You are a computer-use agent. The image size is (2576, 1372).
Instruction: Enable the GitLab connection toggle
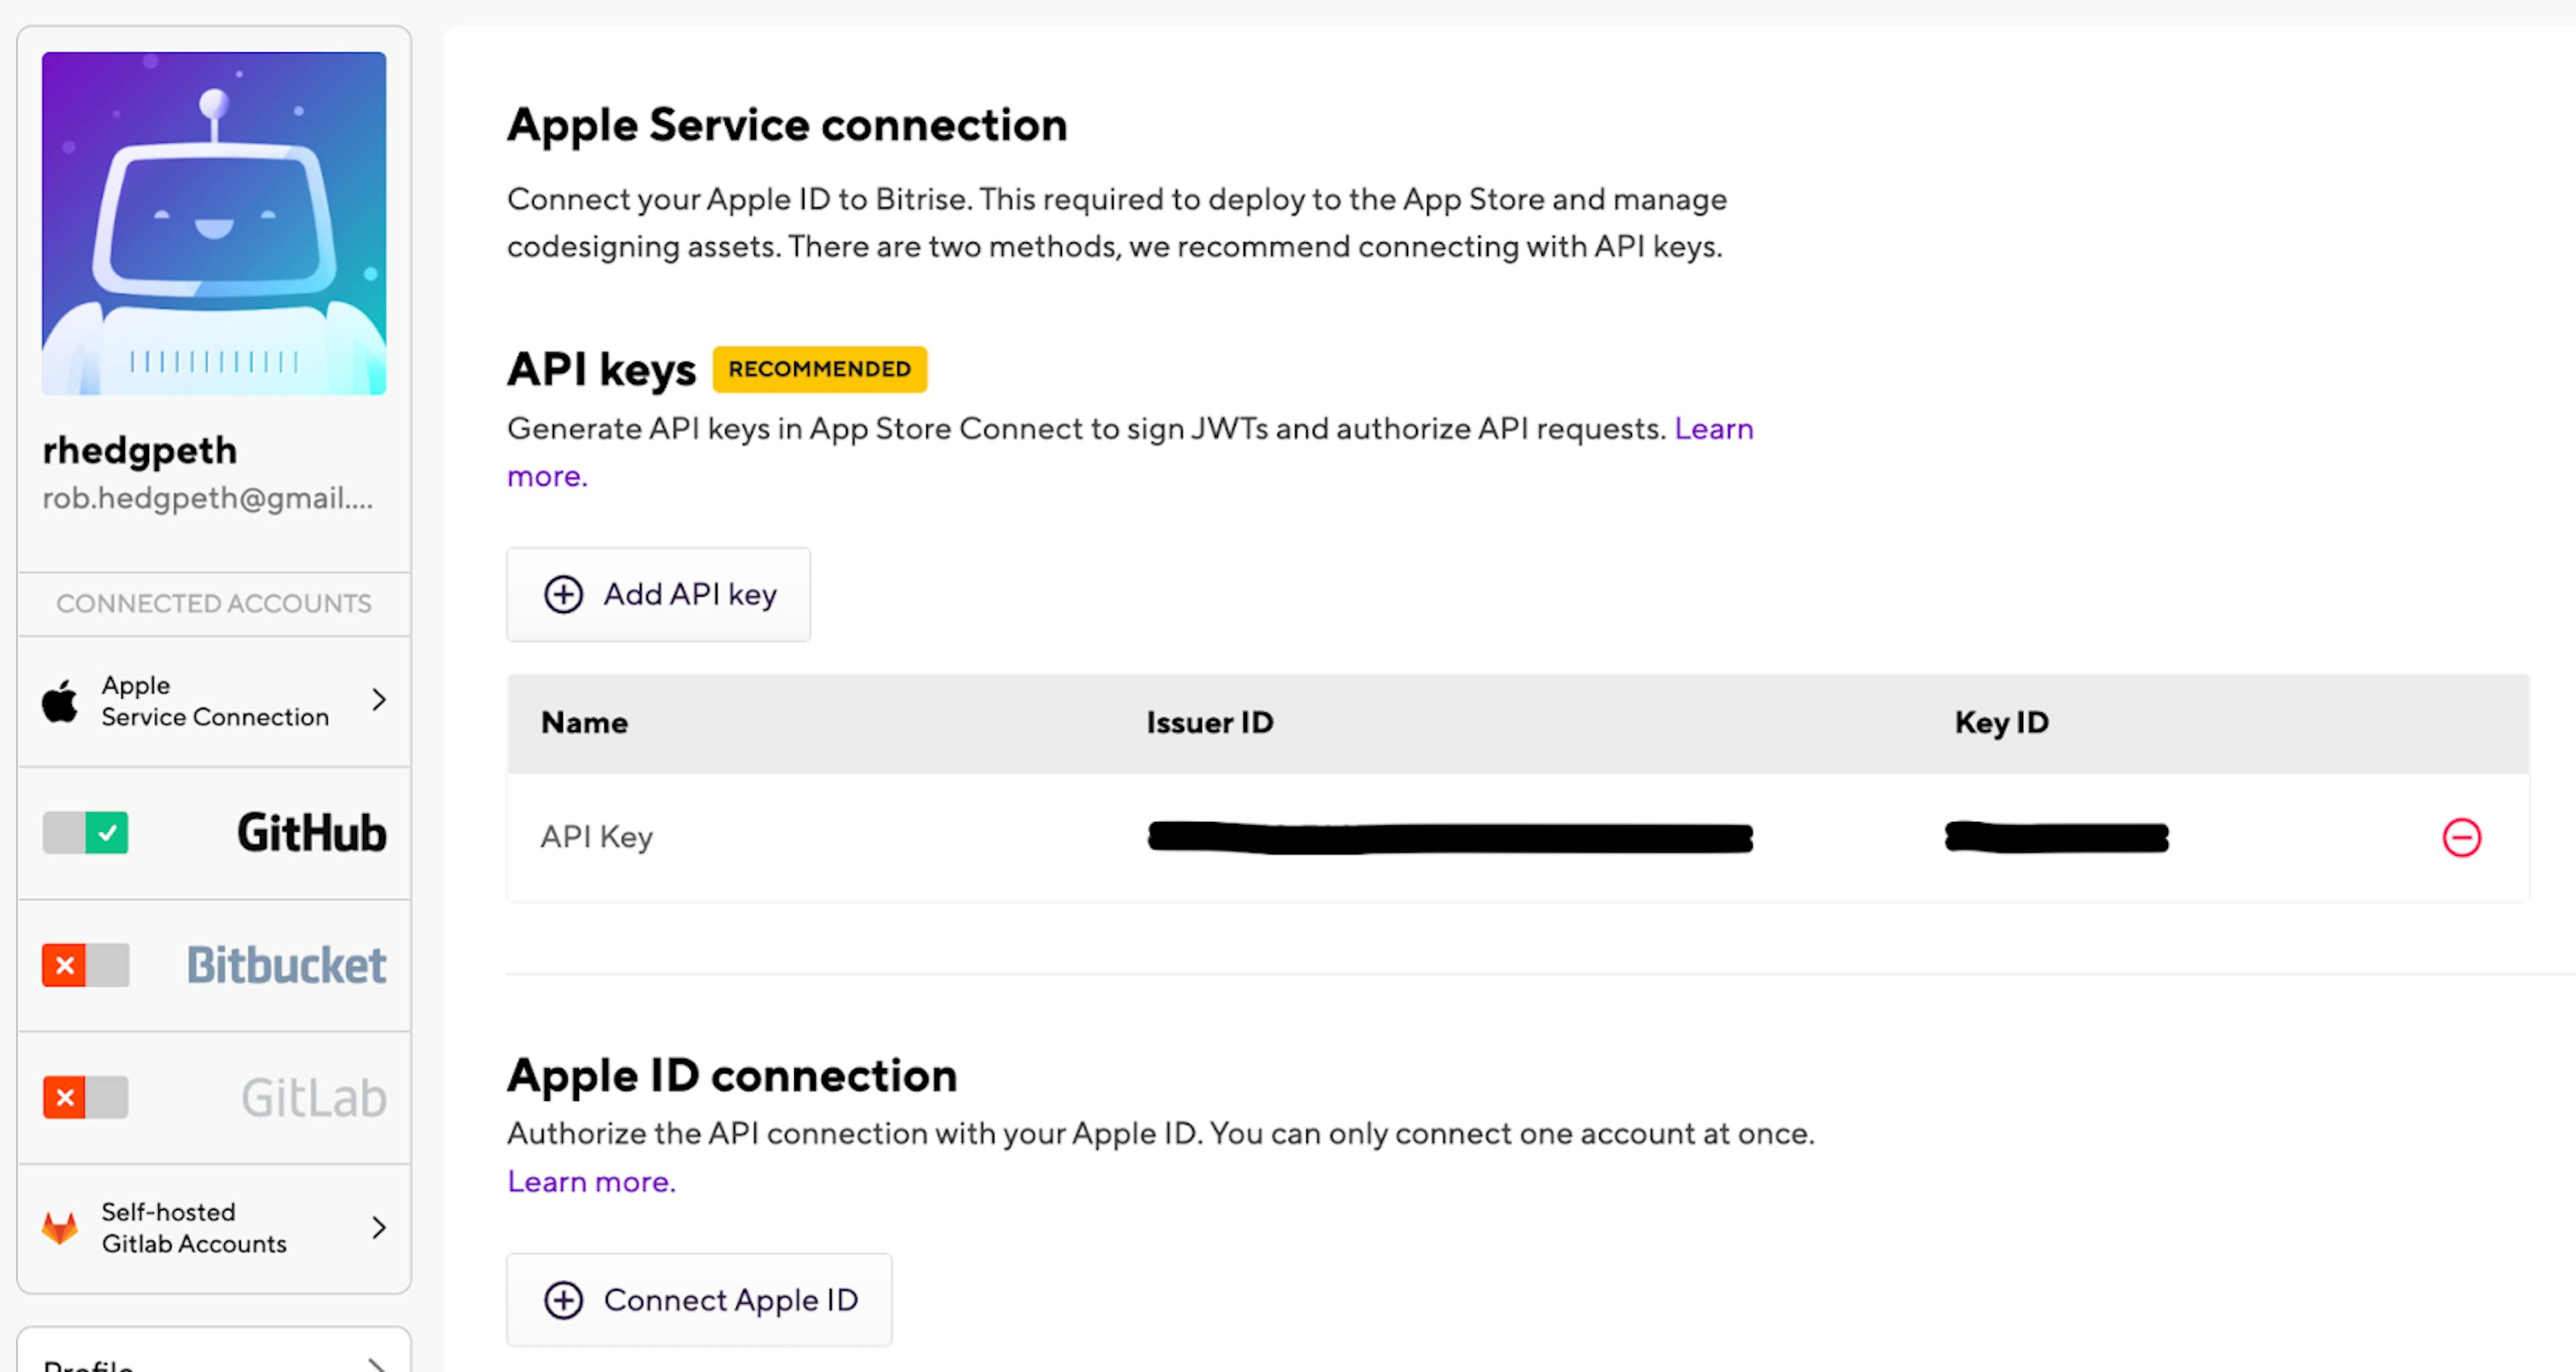(86, 1097)
